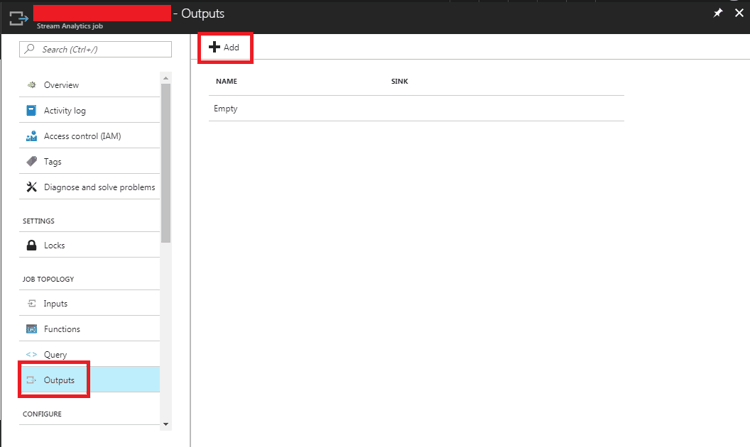Click the Access control people icon

pos(31,136)
